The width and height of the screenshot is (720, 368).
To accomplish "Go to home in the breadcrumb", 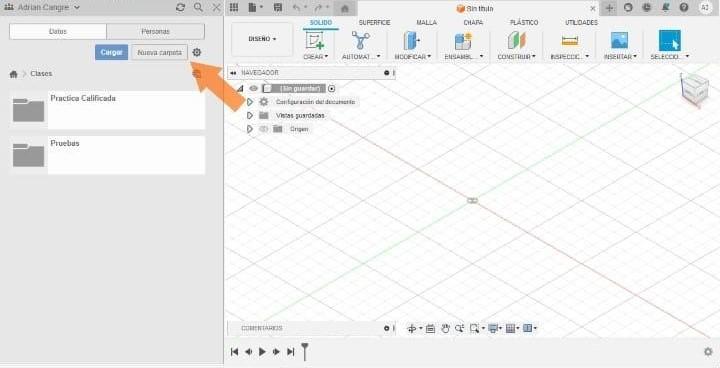I will 13,74.
